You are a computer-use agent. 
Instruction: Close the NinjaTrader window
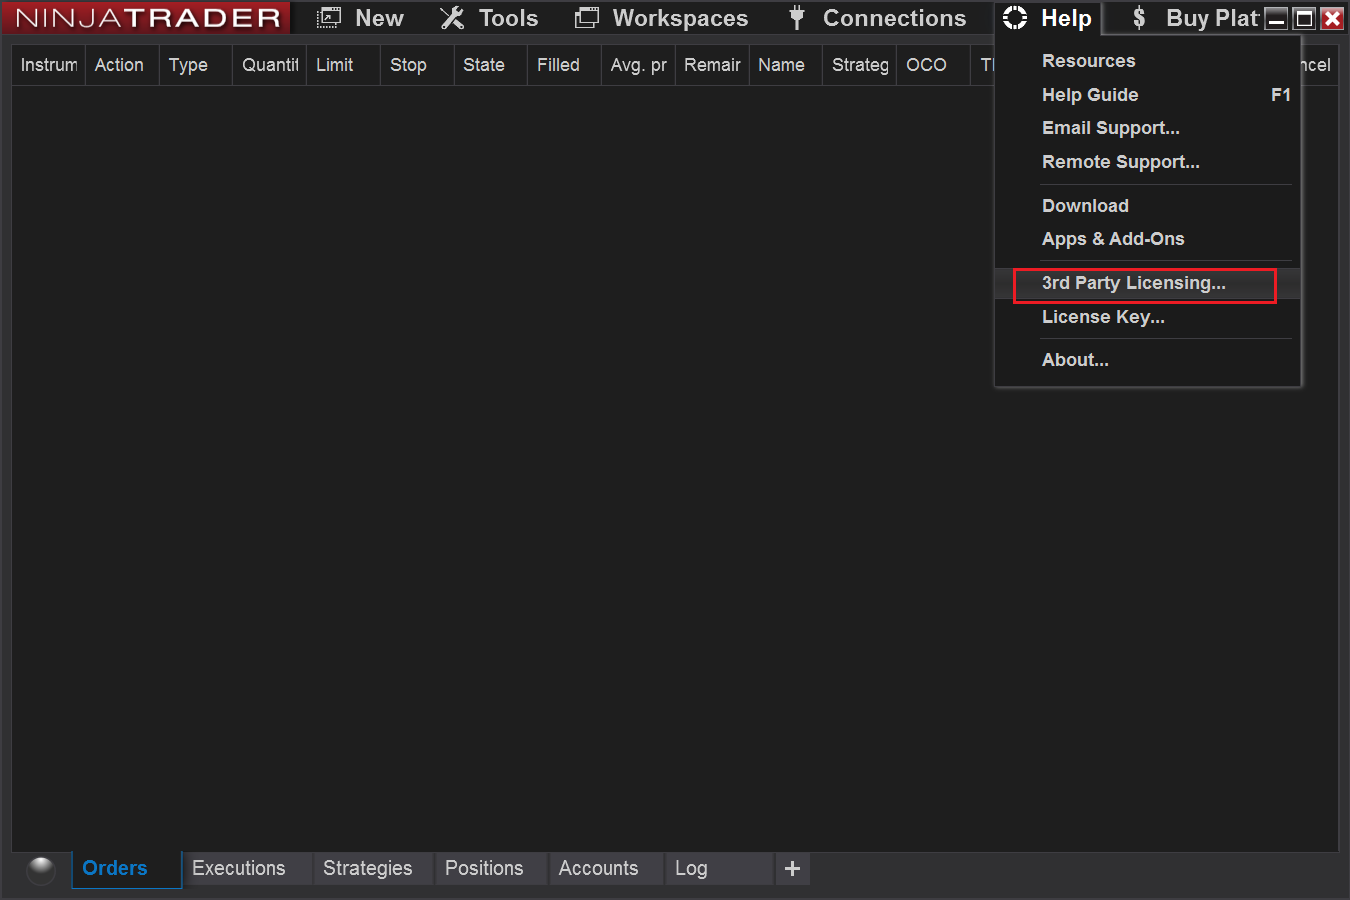[1332, 18]
